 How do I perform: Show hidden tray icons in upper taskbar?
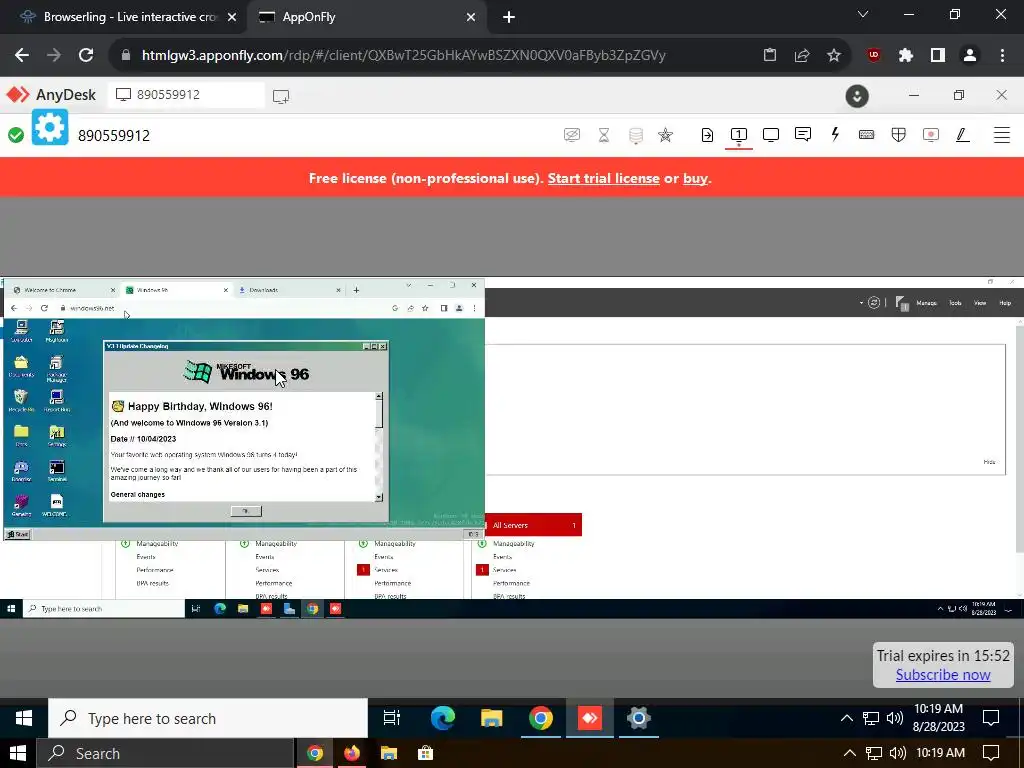pyautogui.click(x=846, y=718)
